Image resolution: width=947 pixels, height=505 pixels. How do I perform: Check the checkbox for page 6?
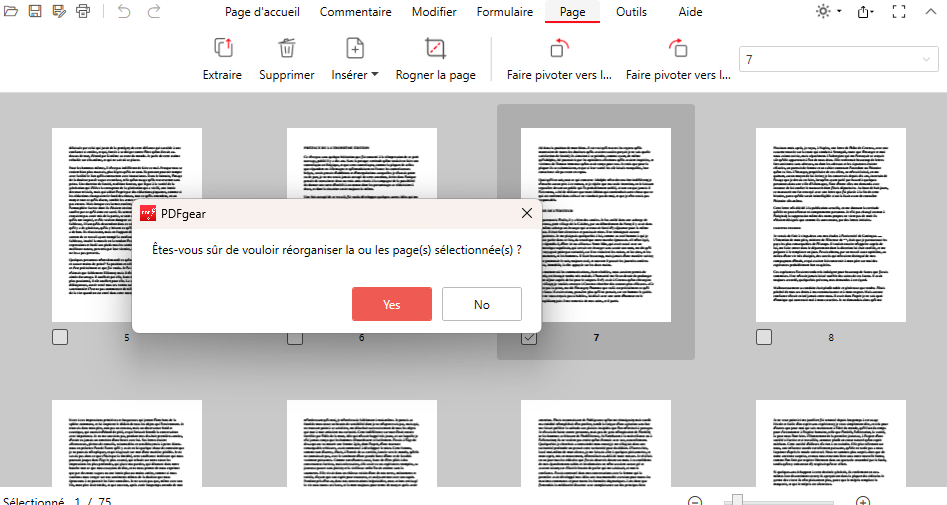(x=295, y=338)
